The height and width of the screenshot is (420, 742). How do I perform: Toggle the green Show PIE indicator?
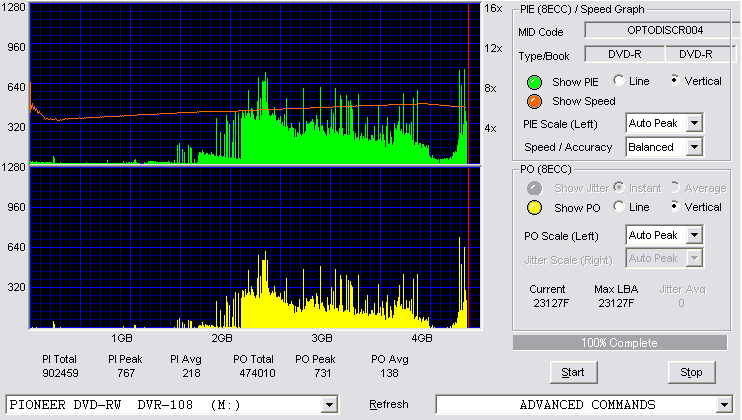tap(534, 82)
